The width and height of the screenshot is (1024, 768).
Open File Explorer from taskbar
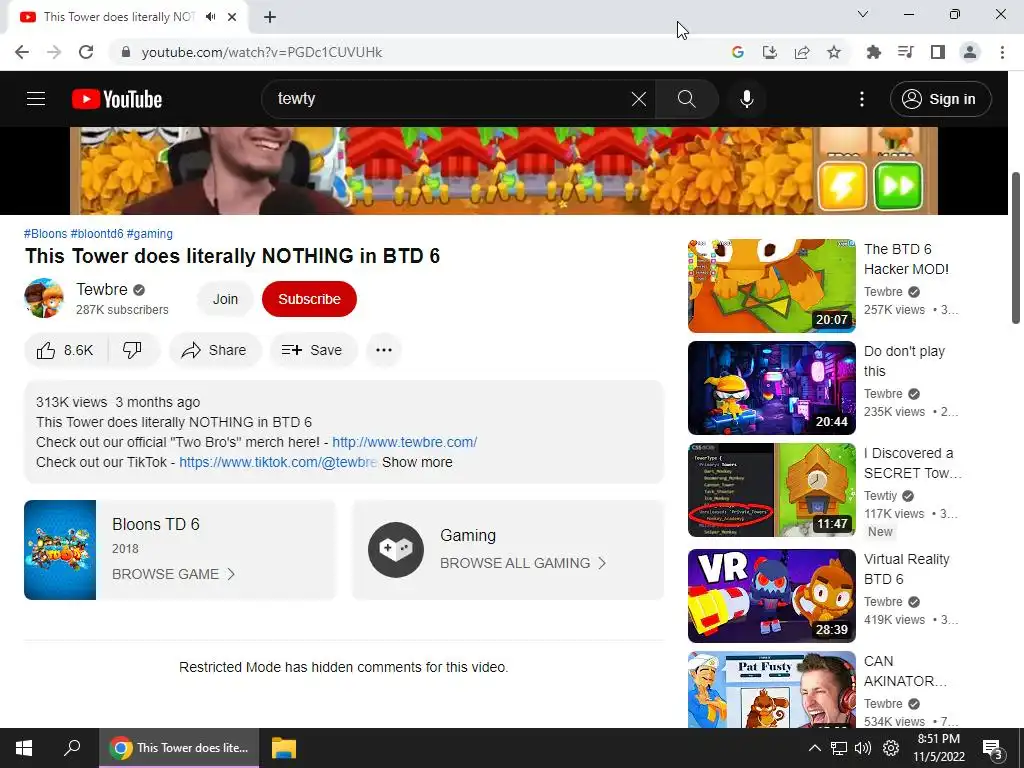tap(283, 748)
